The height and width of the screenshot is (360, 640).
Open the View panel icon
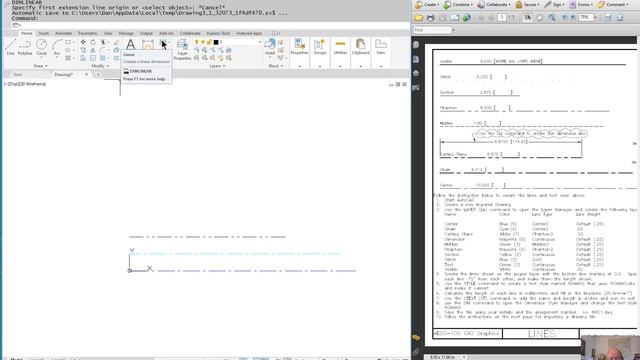pyautogui.click(x=380, y=47)
